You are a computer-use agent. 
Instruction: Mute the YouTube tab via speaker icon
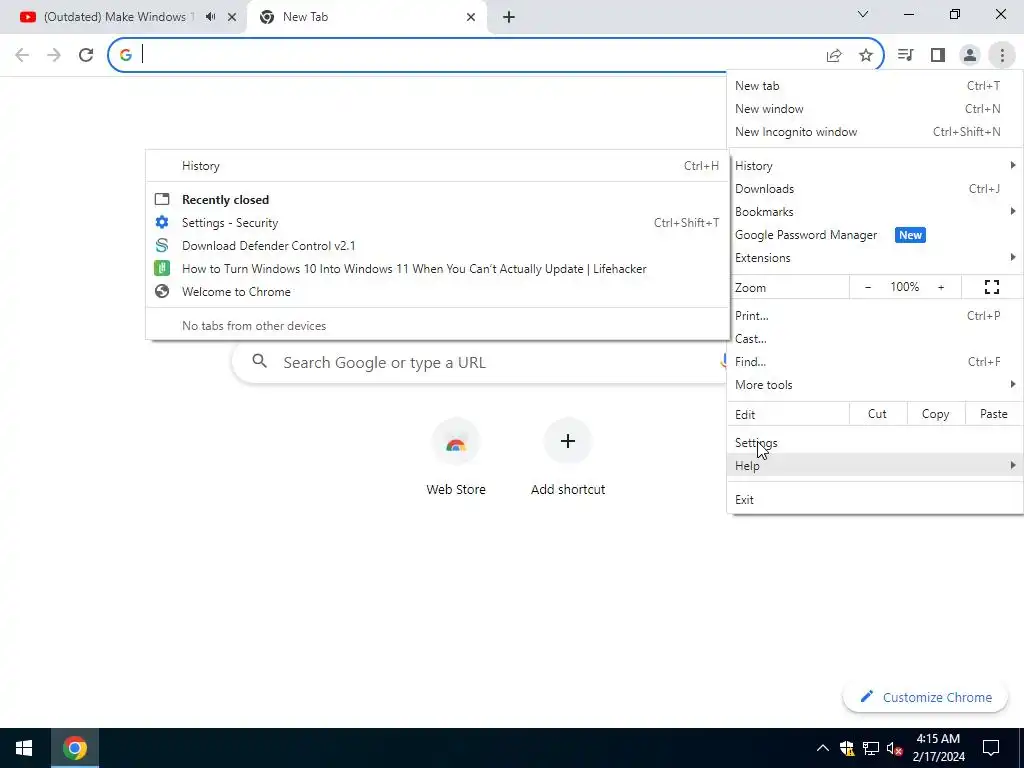(210, 17)
